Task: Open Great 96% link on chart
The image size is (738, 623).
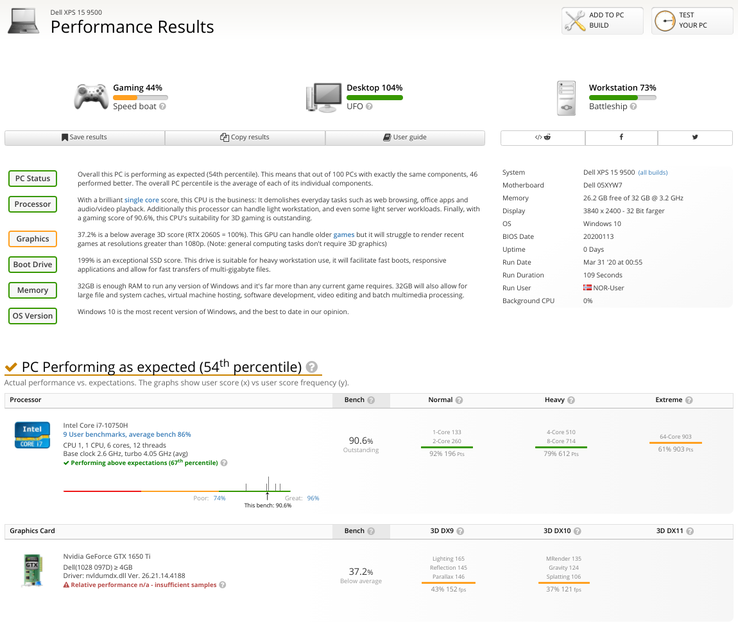Action: [313, 498]
